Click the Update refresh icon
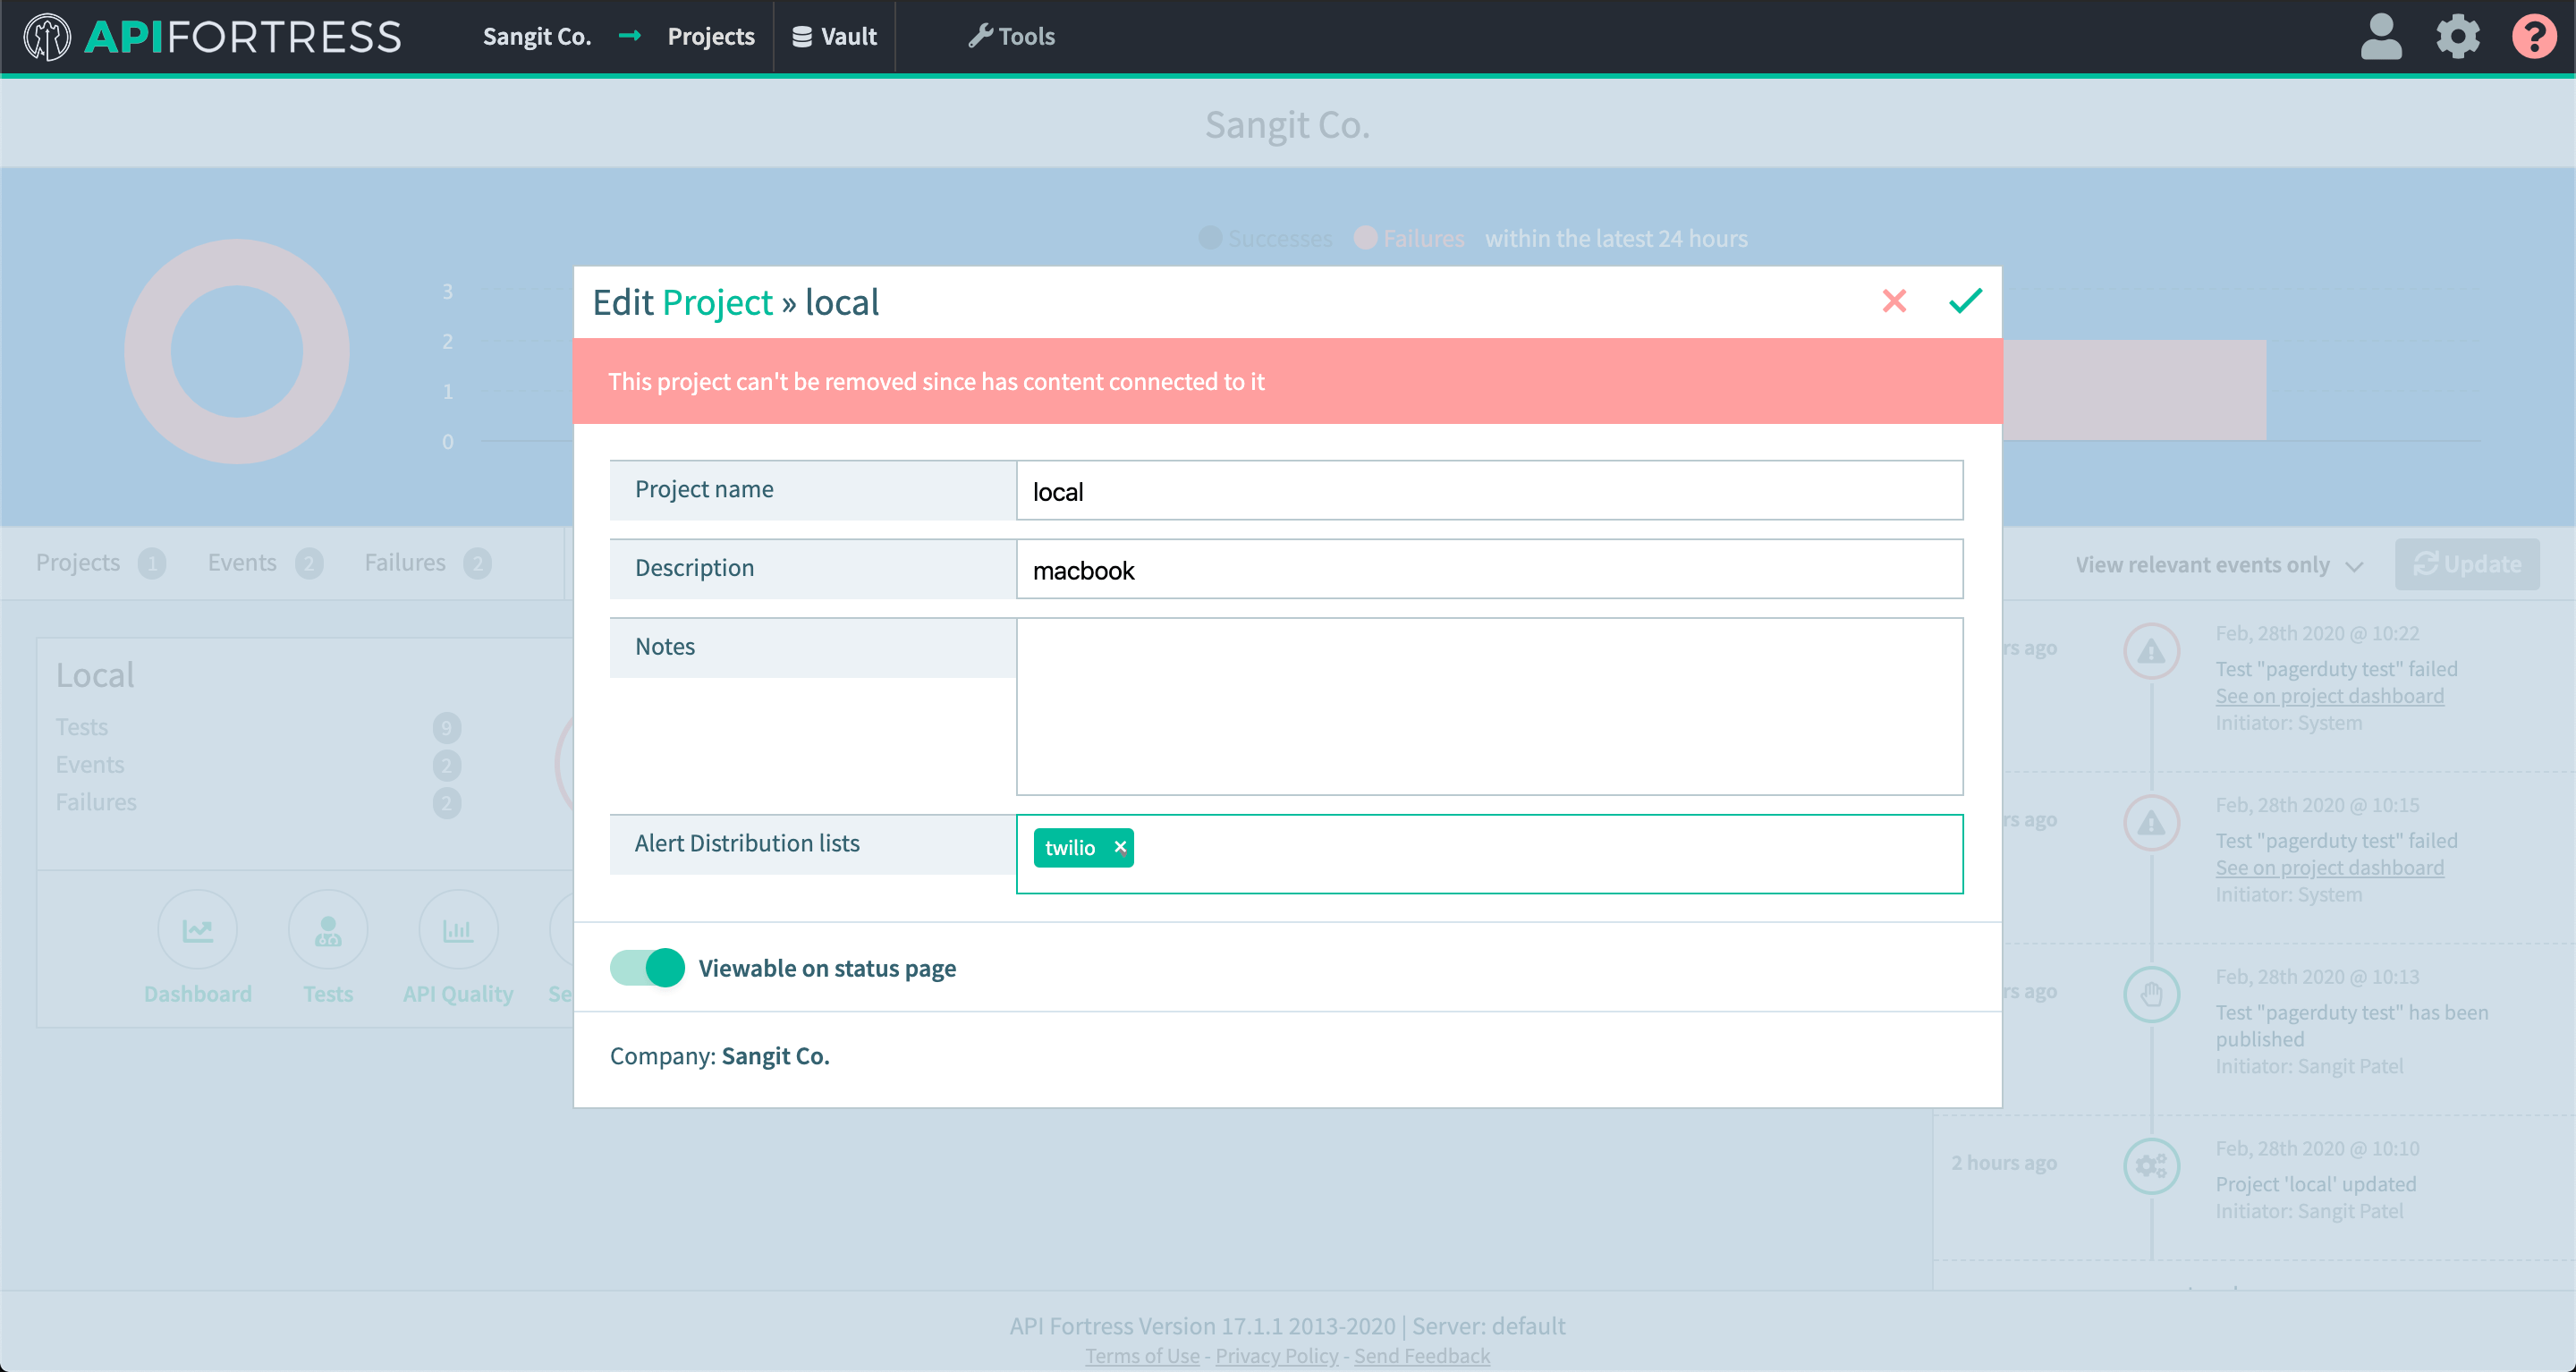The width and height of the screenshot is (2576, 1372). point(2427,563)
